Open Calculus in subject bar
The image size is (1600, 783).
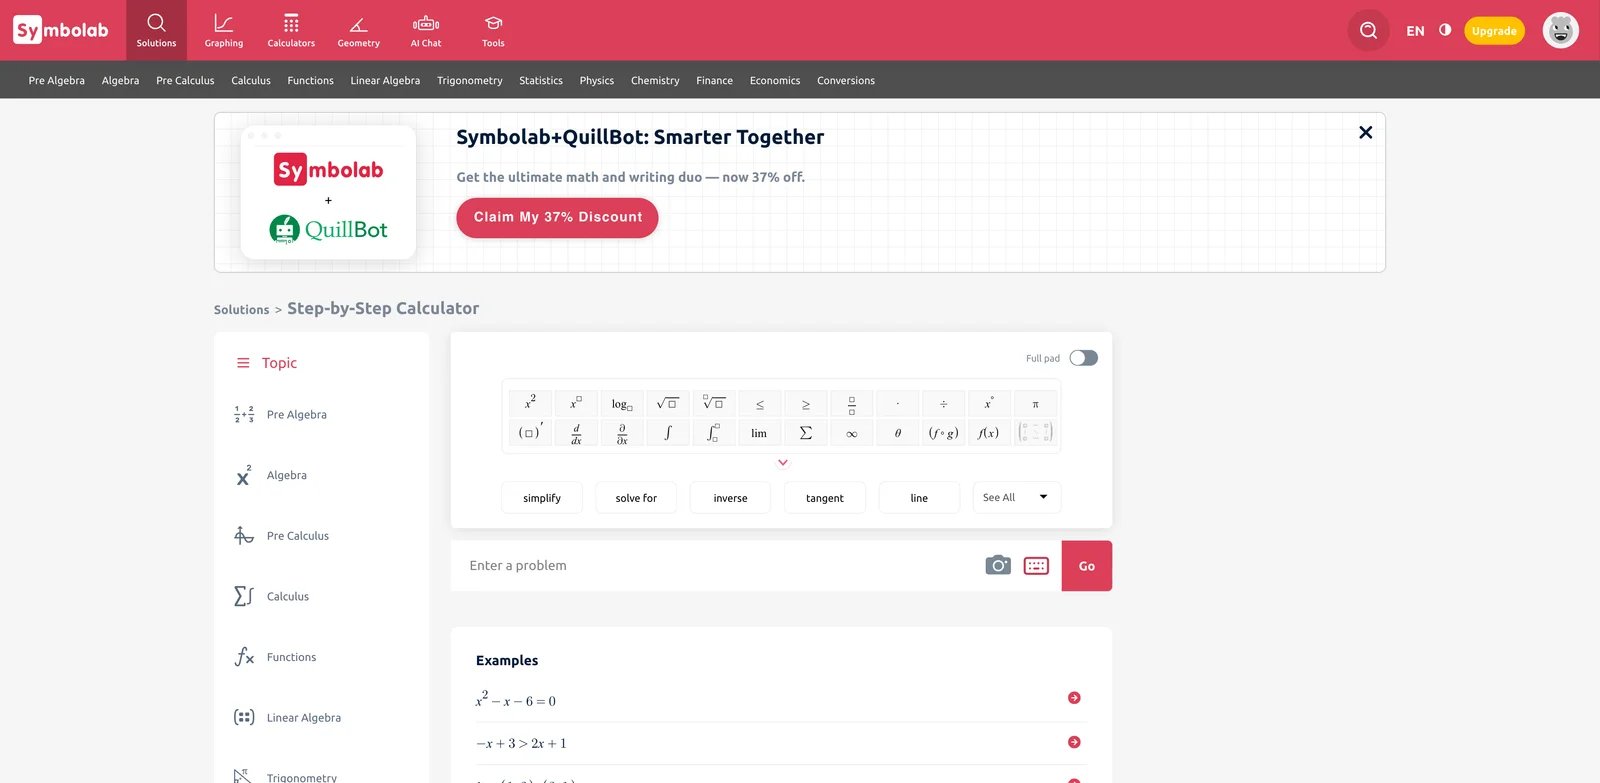tap(251, 80)
